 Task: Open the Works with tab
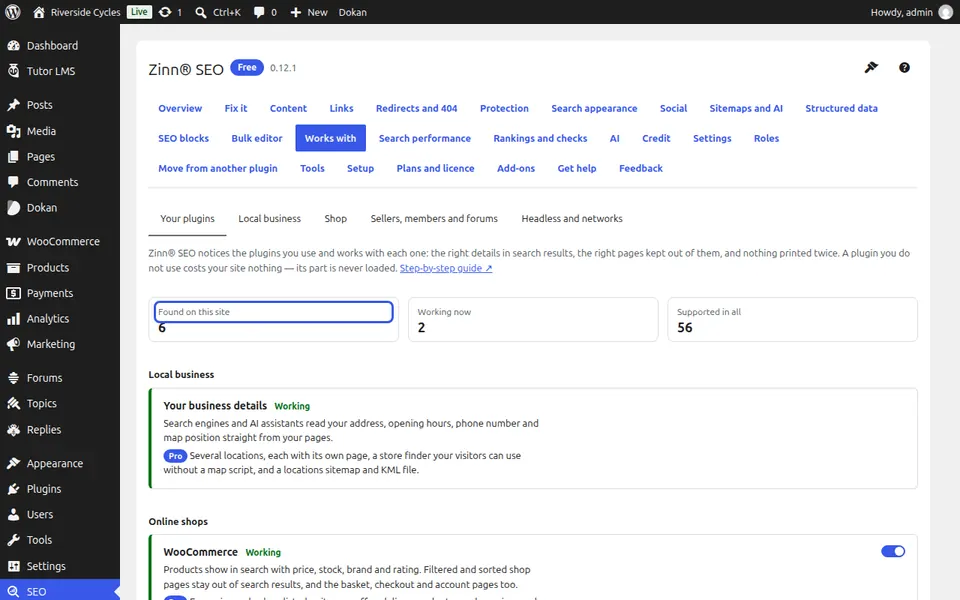pyautogui.click(x=331, y=138)
